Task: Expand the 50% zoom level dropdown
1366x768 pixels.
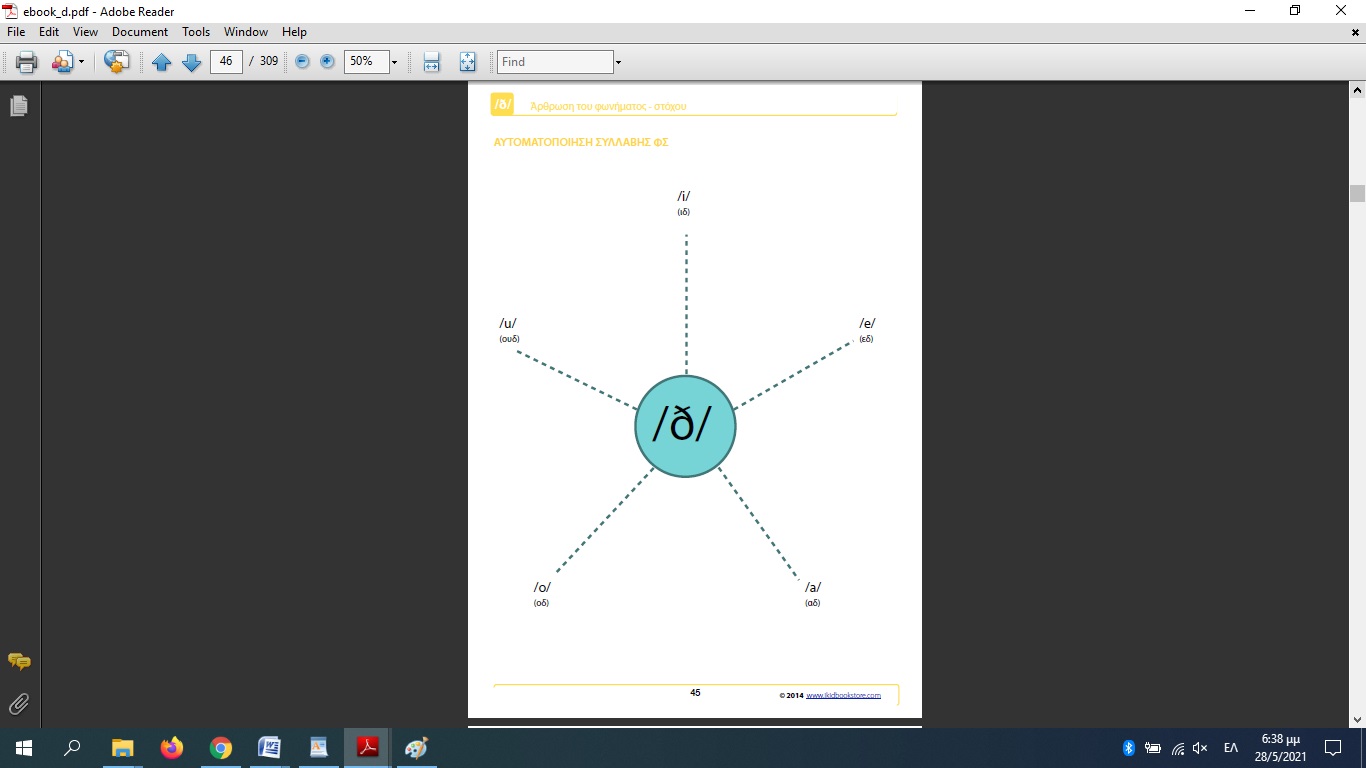Action: [x=394, y=62]
